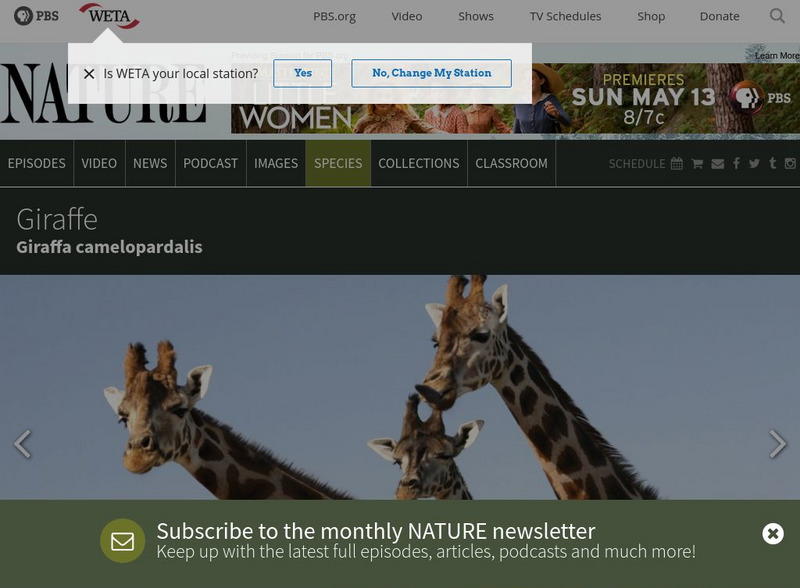Click the shopping cart icon
Screen dimensions: 800x588
tap(697, 163)
